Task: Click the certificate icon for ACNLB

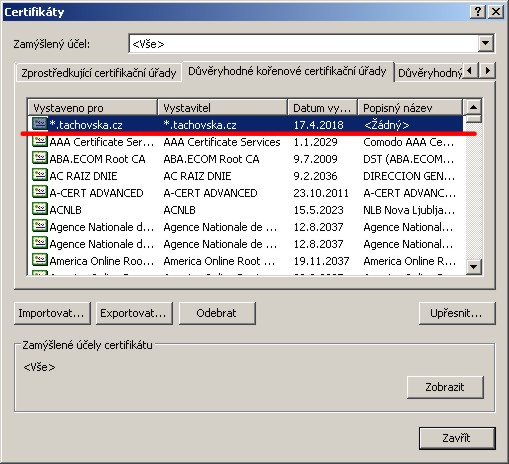Action: coord(40,209)
